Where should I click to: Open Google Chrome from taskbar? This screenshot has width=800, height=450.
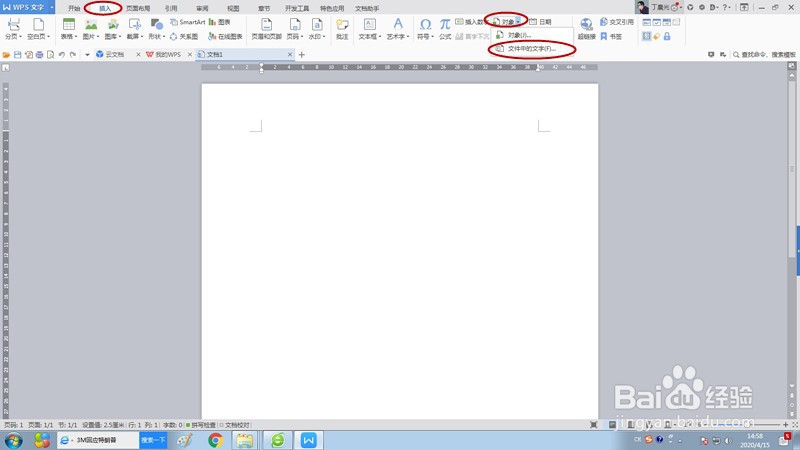(215, 440)
